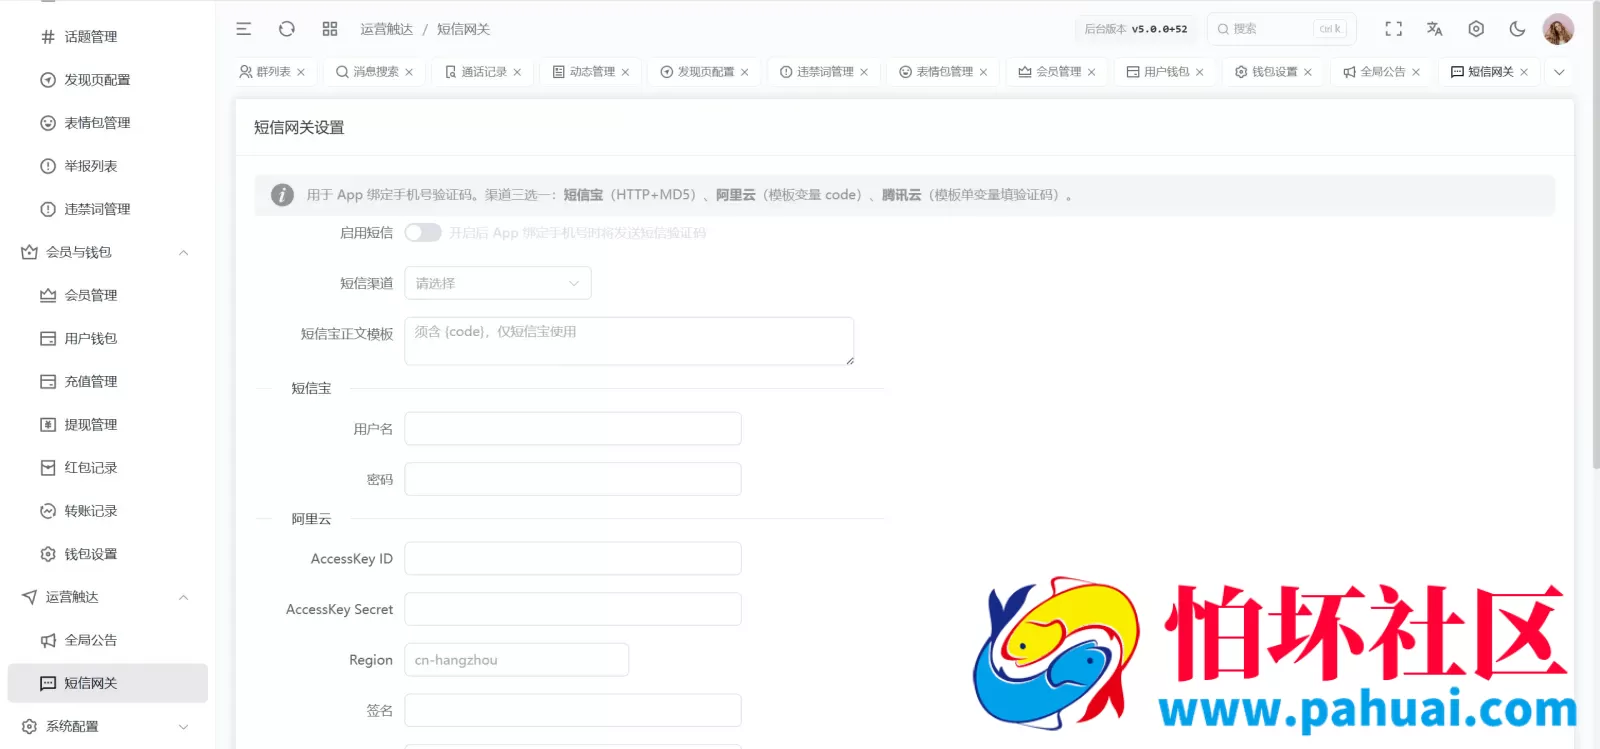Click the 短信宝 密码 input field
1600x749 pixels.
pos(573,479)
